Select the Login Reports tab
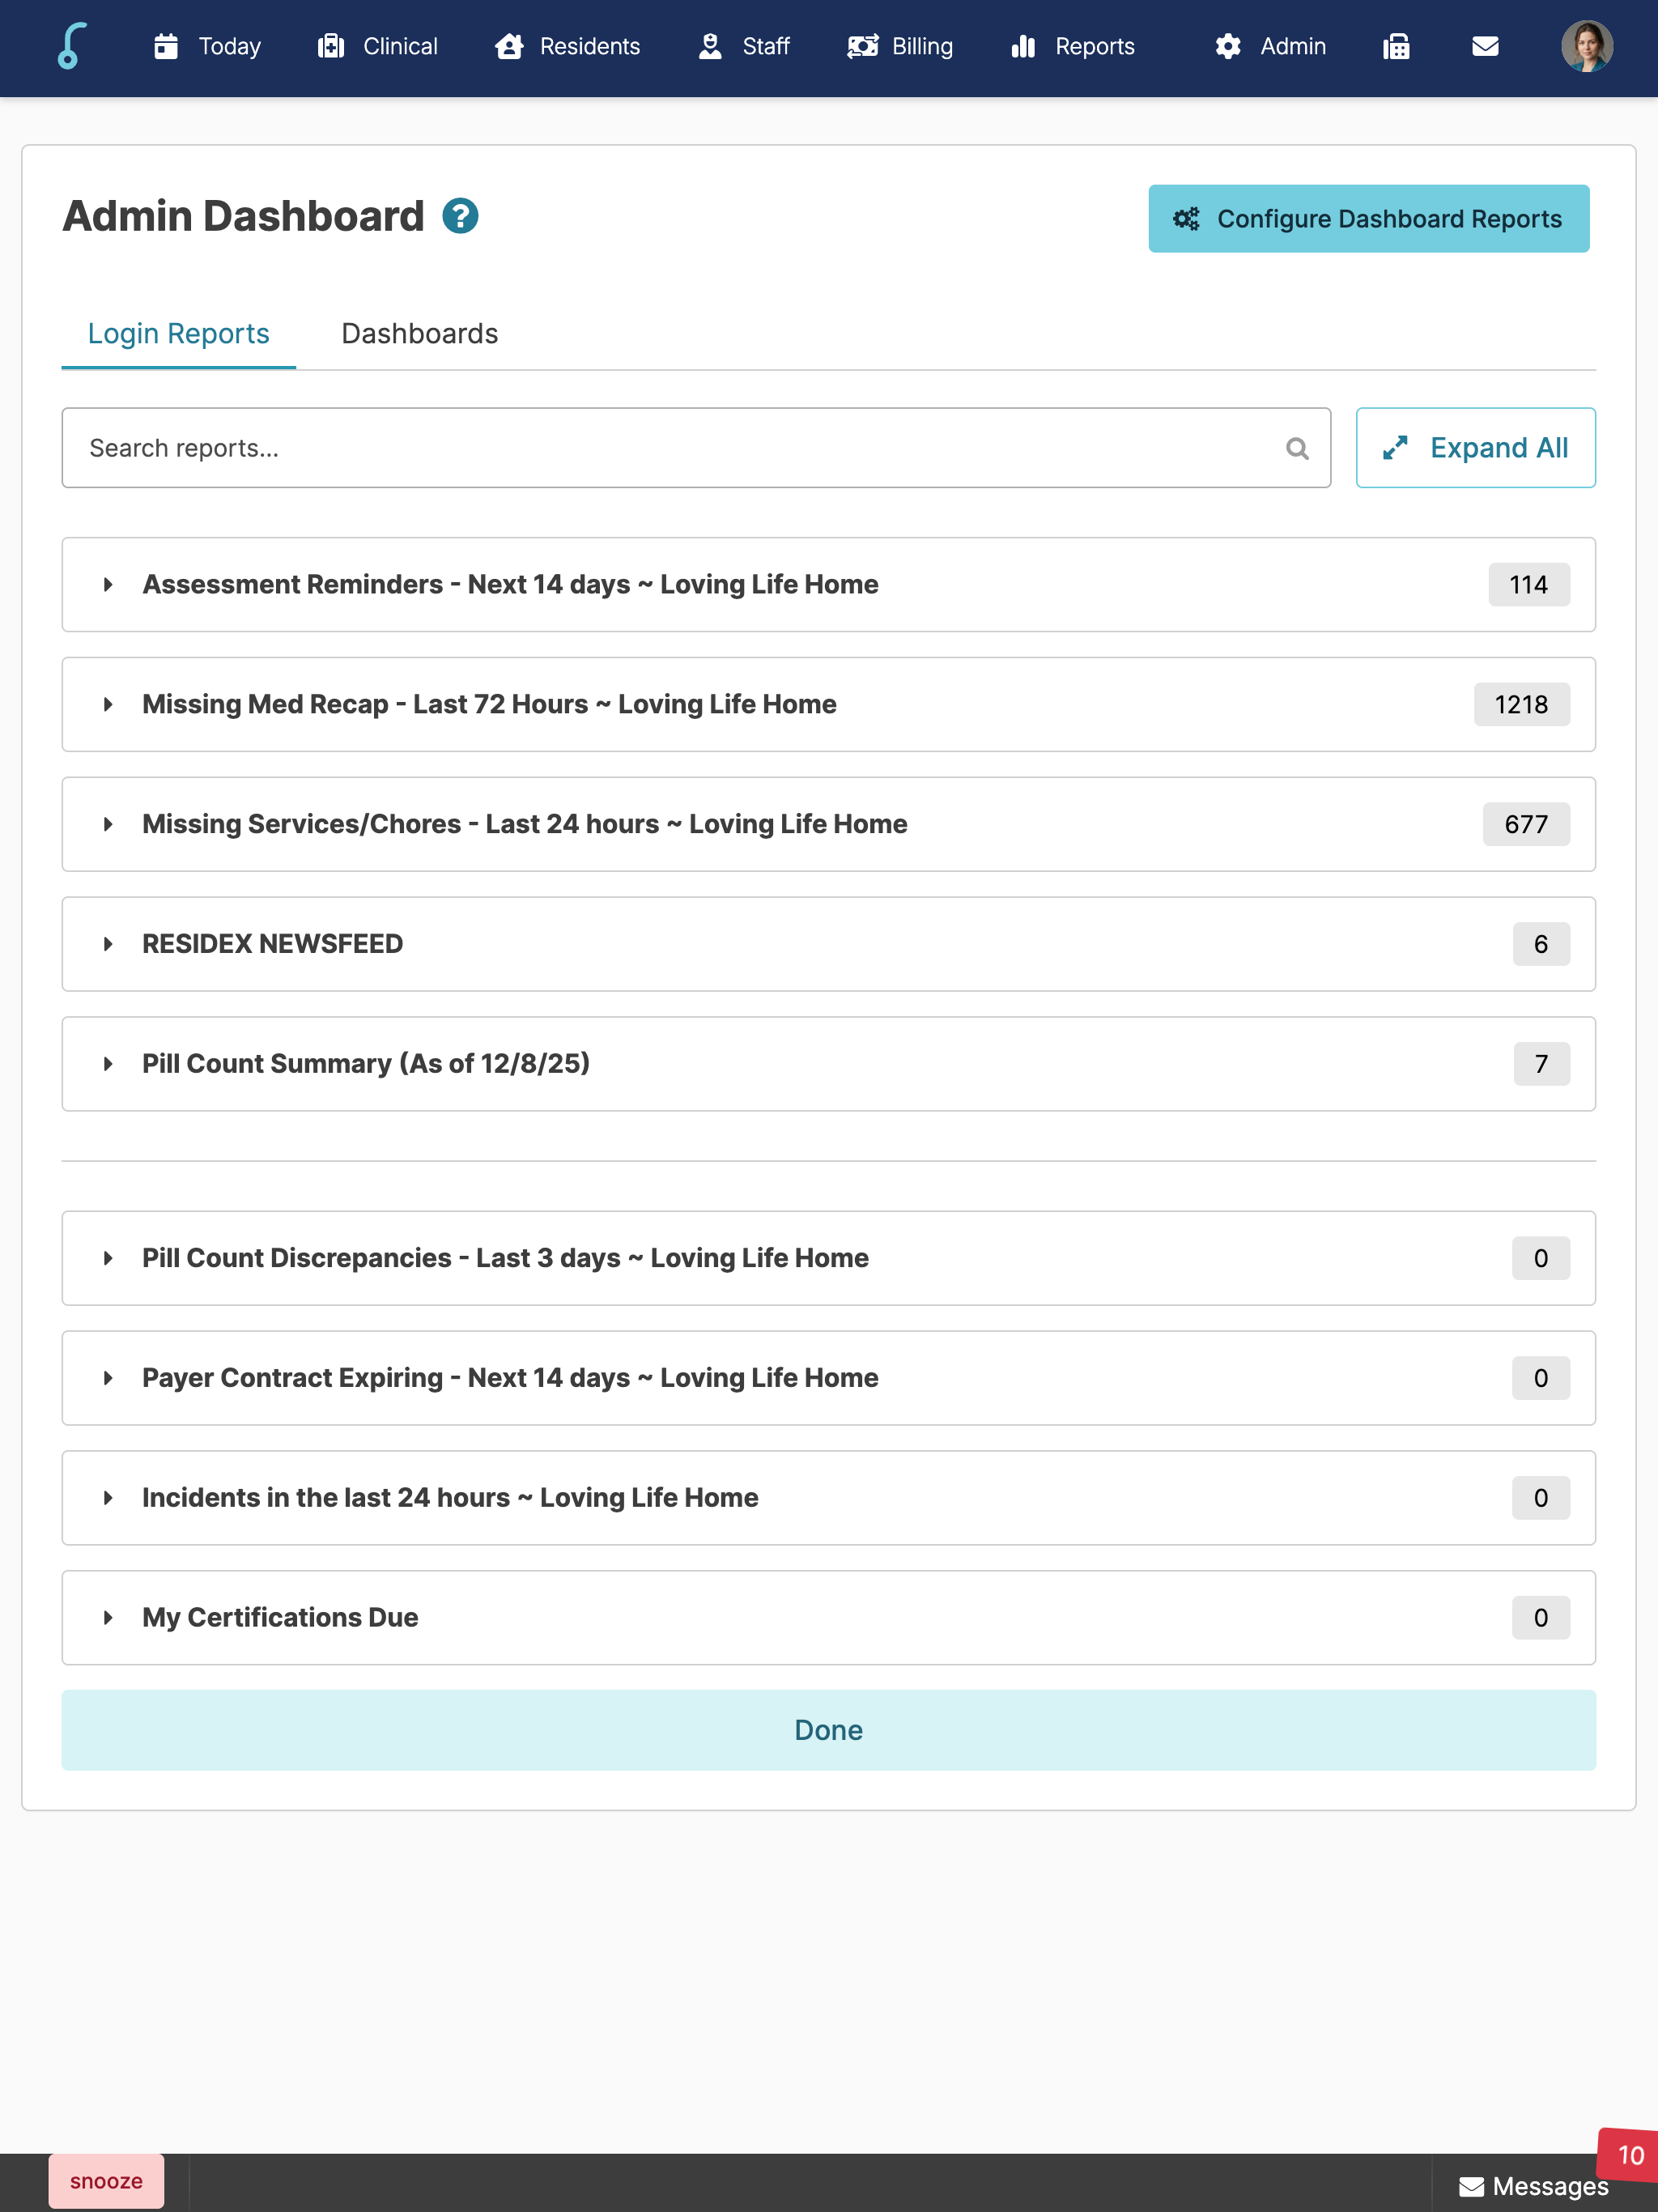The height and width of the screenshot is (2212, 1658). 179,334
